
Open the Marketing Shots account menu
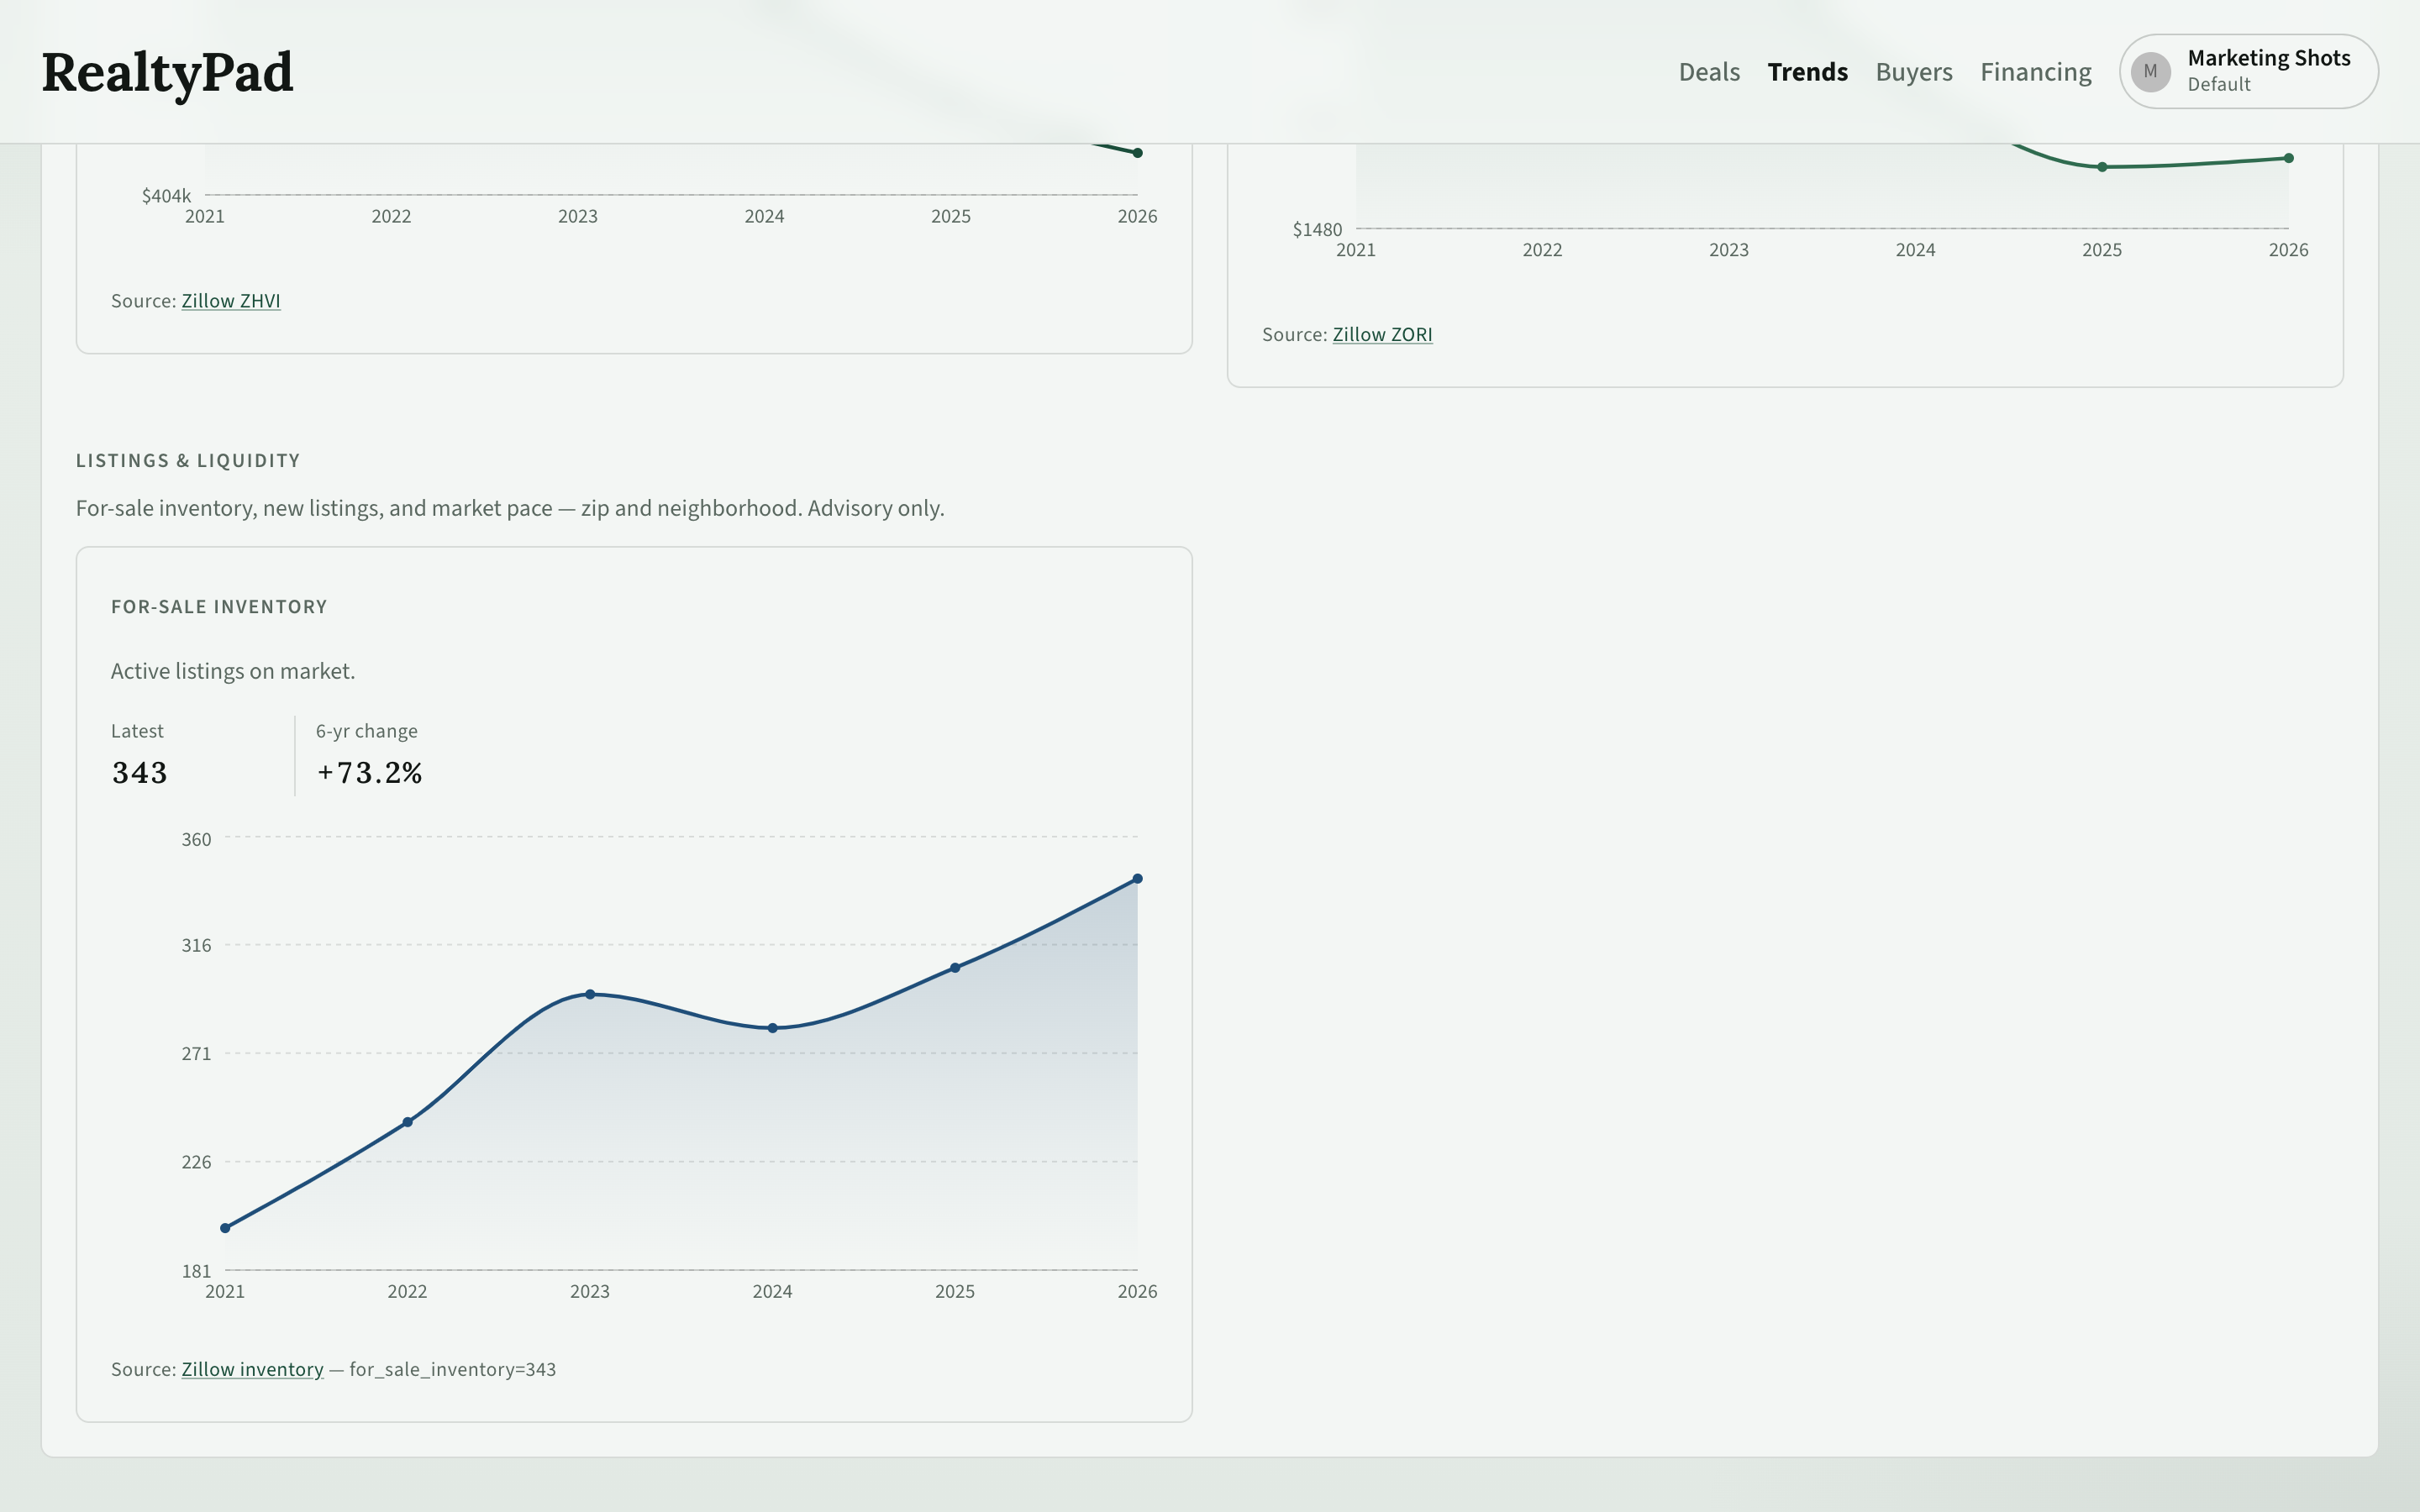[x=2248, y=72]
